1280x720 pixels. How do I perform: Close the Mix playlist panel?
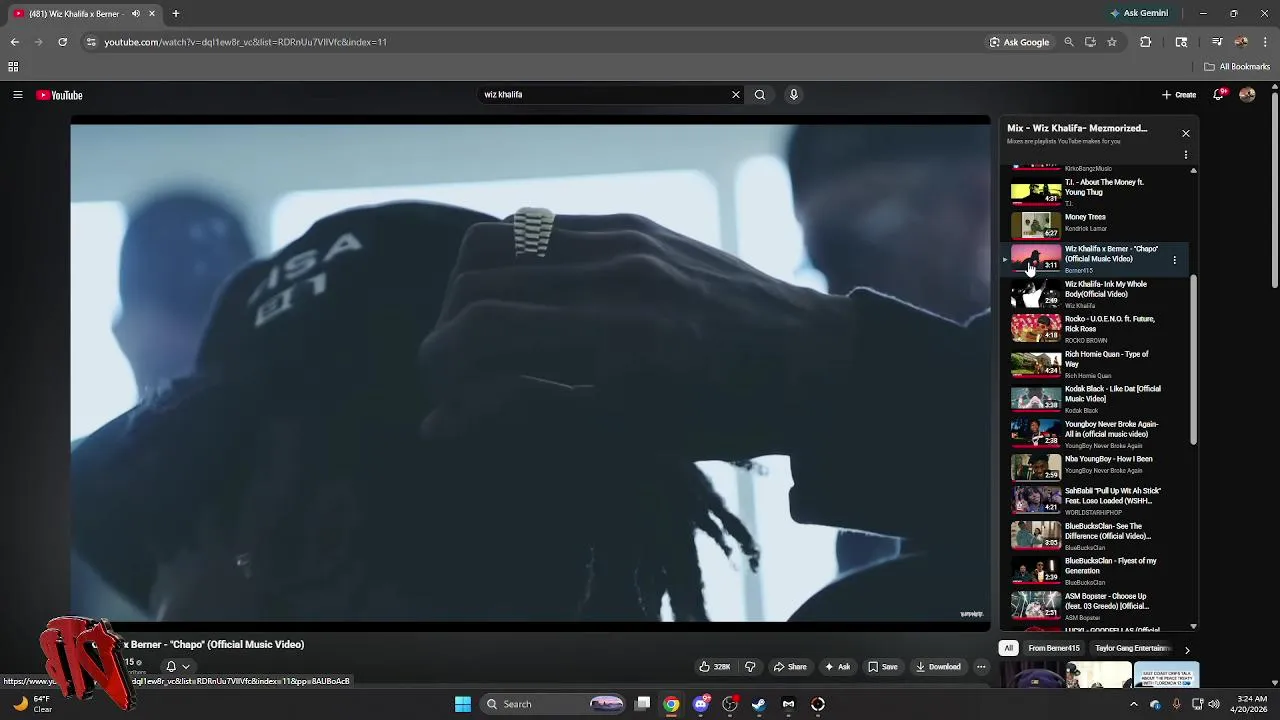pos(1186,133)
